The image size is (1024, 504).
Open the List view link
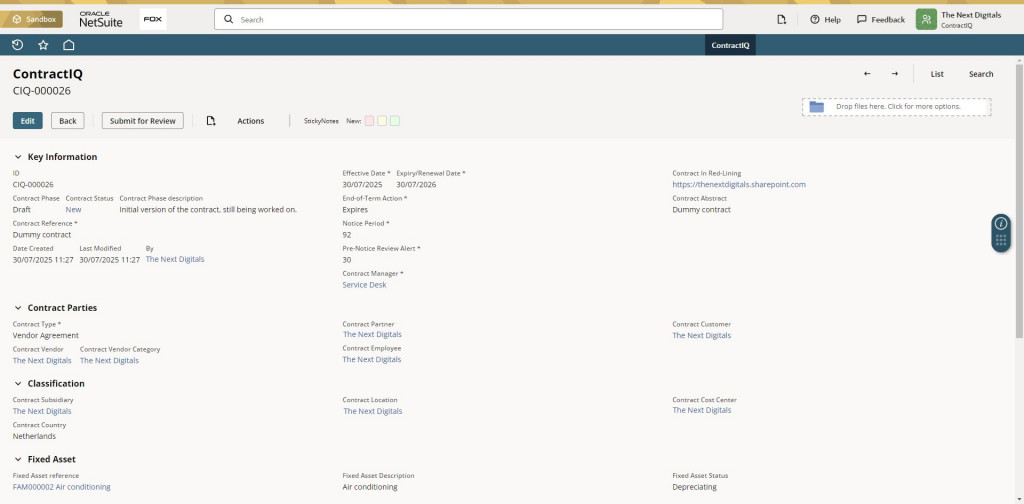937,74
